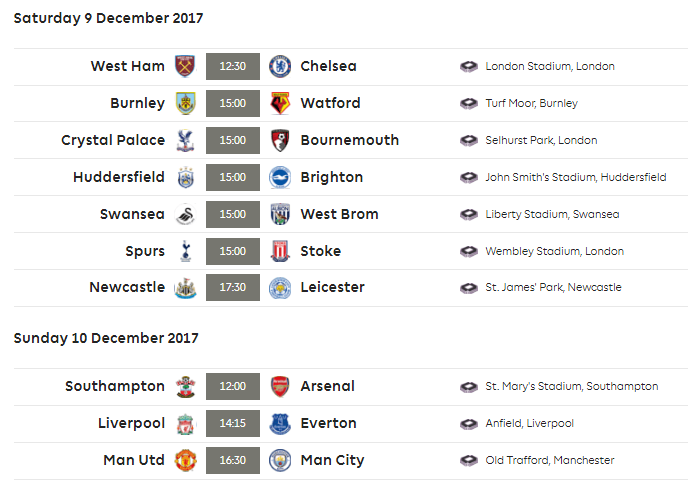The height and width of the screenshot is (488, 688).
Task: Click the Man City badge
Action: pos(280,460)
